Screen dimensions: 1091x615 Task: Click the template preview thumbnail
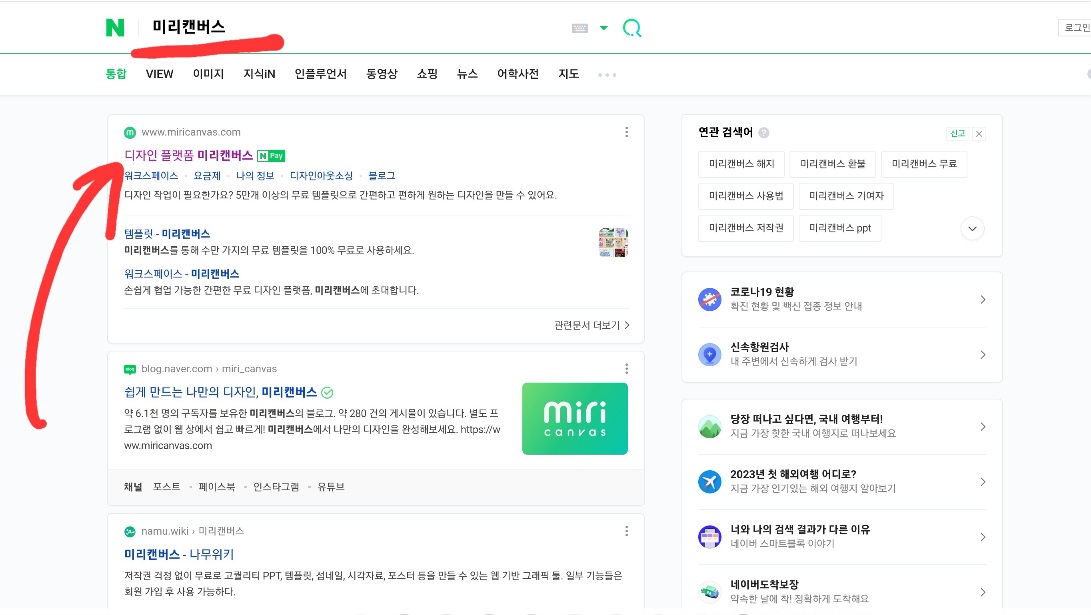coord(613,242)
